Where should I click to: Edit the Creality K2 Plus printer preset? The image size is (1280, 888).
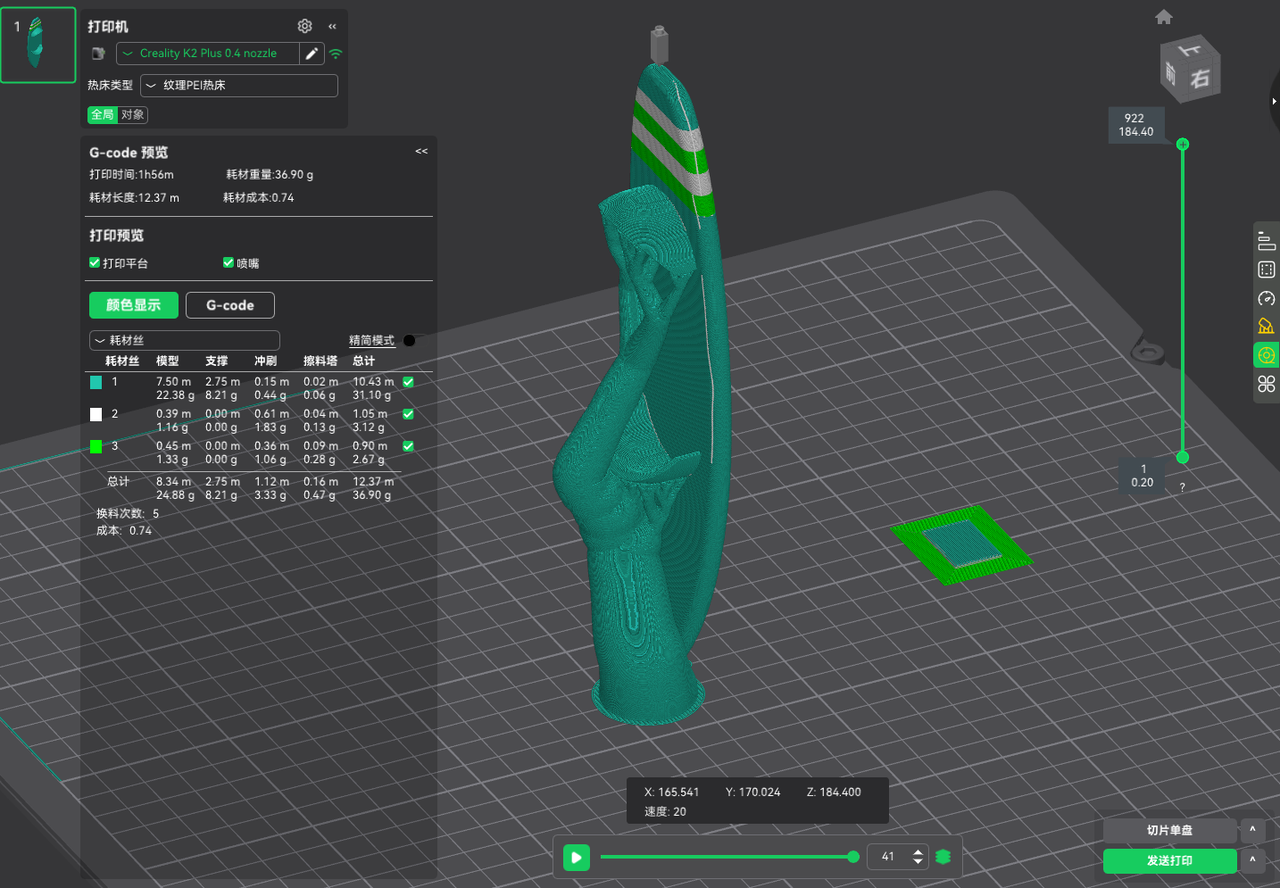click(x=312, y=53)
